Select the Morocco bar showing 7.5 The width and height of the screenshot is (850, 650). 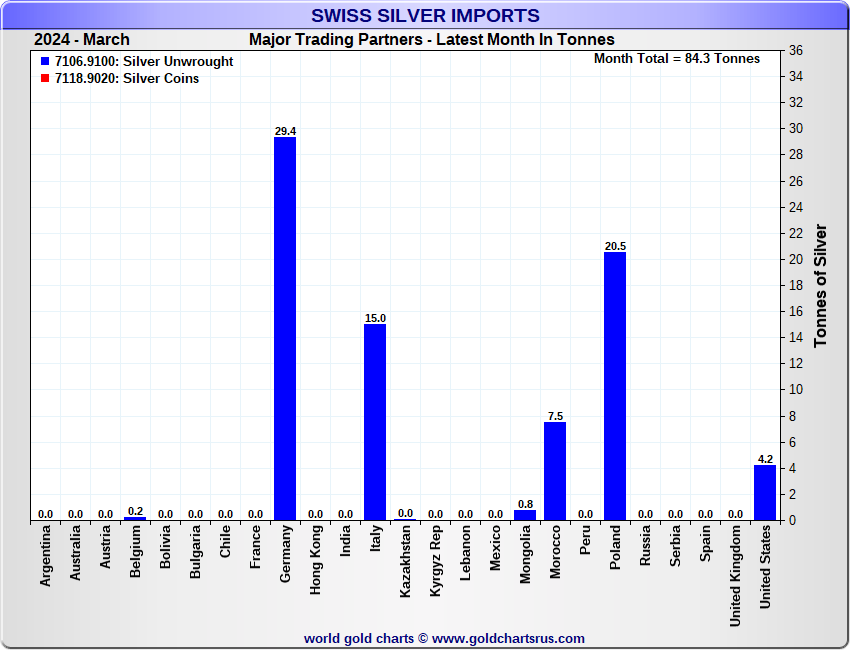[555, 471]
